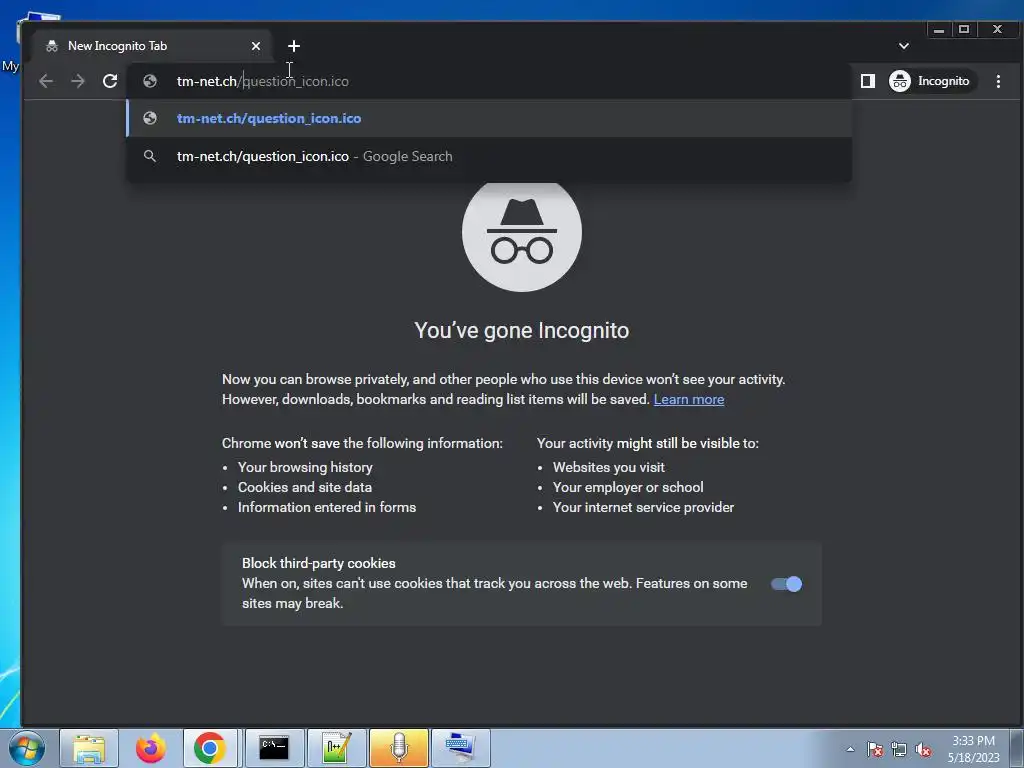Click the Incognito icon on the tab

(52, 46)
